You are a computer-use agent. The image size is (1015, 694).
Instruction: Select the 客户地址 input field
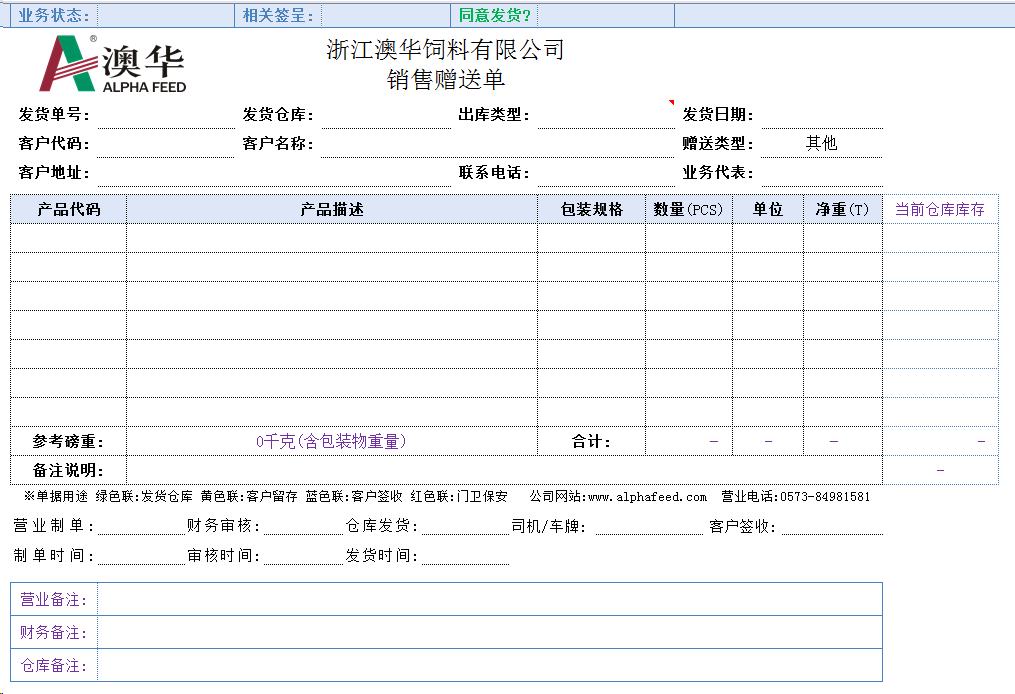[x=273, y=173]
